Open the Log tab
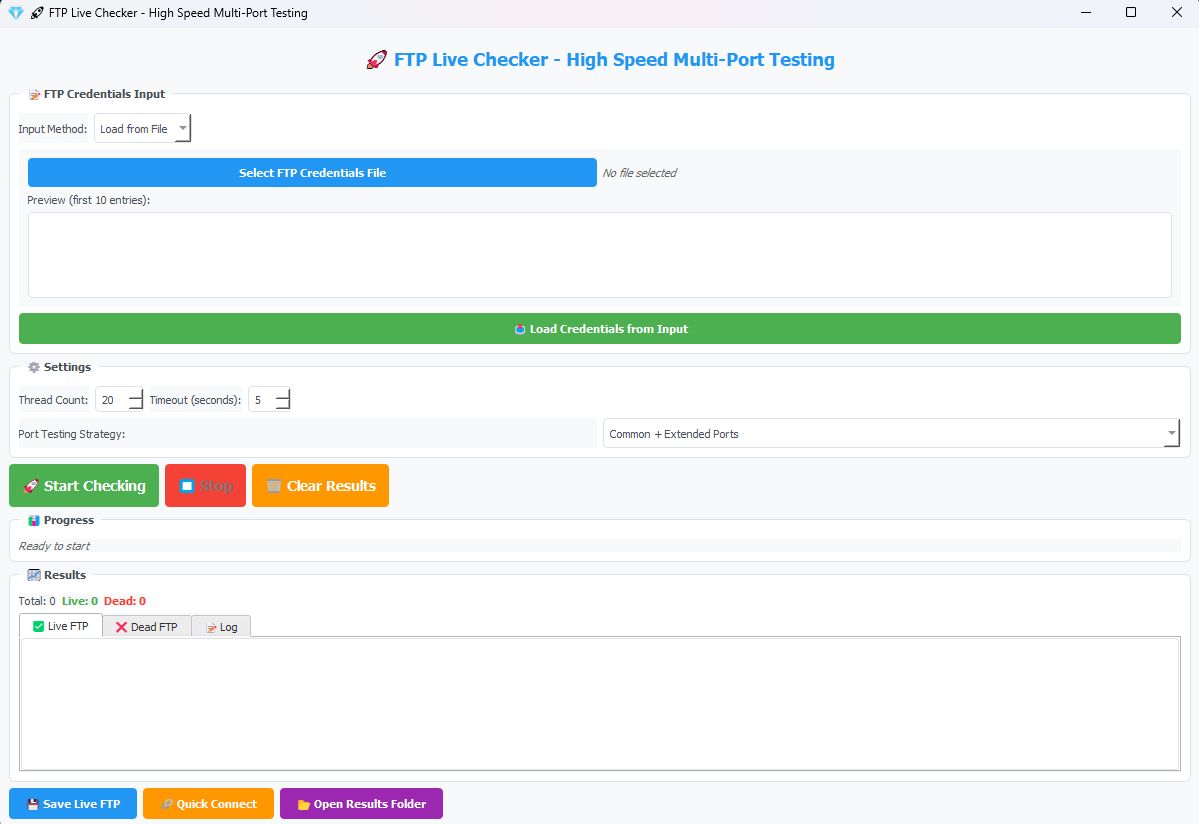Viewport: 1199px width, 824px height. pos(221,627)
